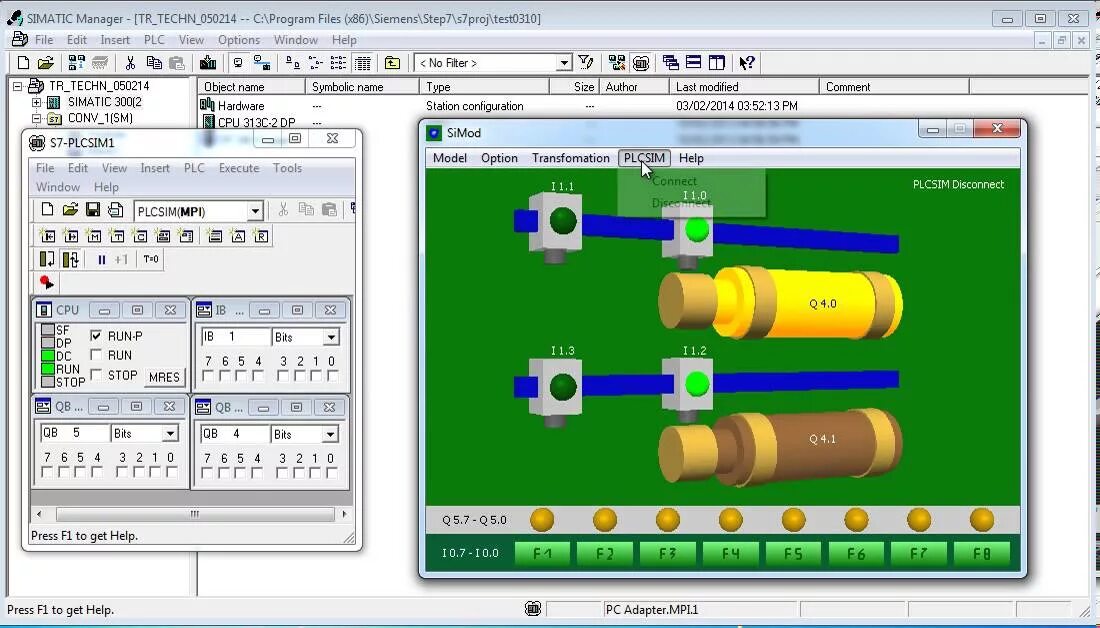Check the STOP checkbox in CPU panel
1100x628 pixels.
[96, 375]
